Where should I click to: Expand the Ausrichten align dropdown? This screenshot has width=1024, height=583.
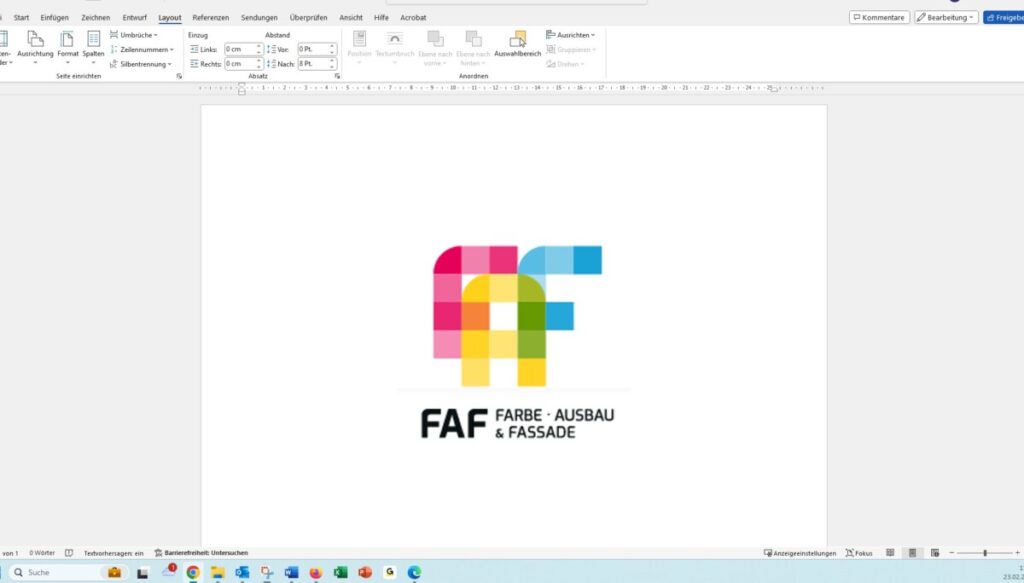(571, 35)
